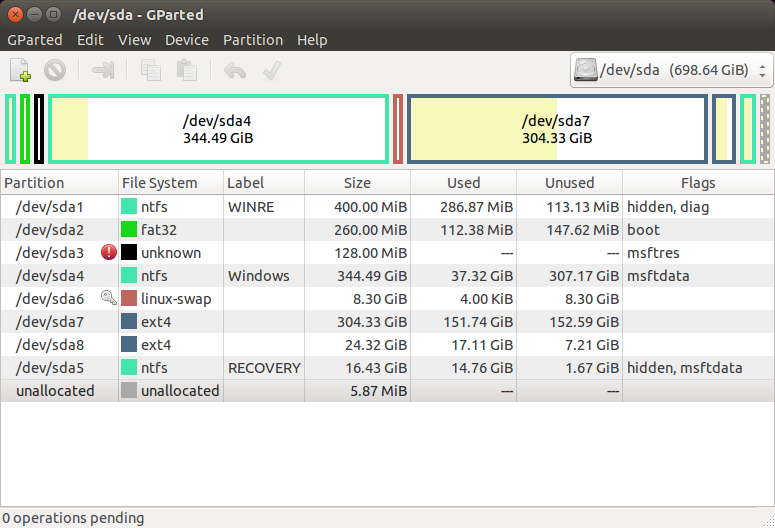
Task: Click the ntfs color swatch for /dev/sda1
Action: (129, 206)
